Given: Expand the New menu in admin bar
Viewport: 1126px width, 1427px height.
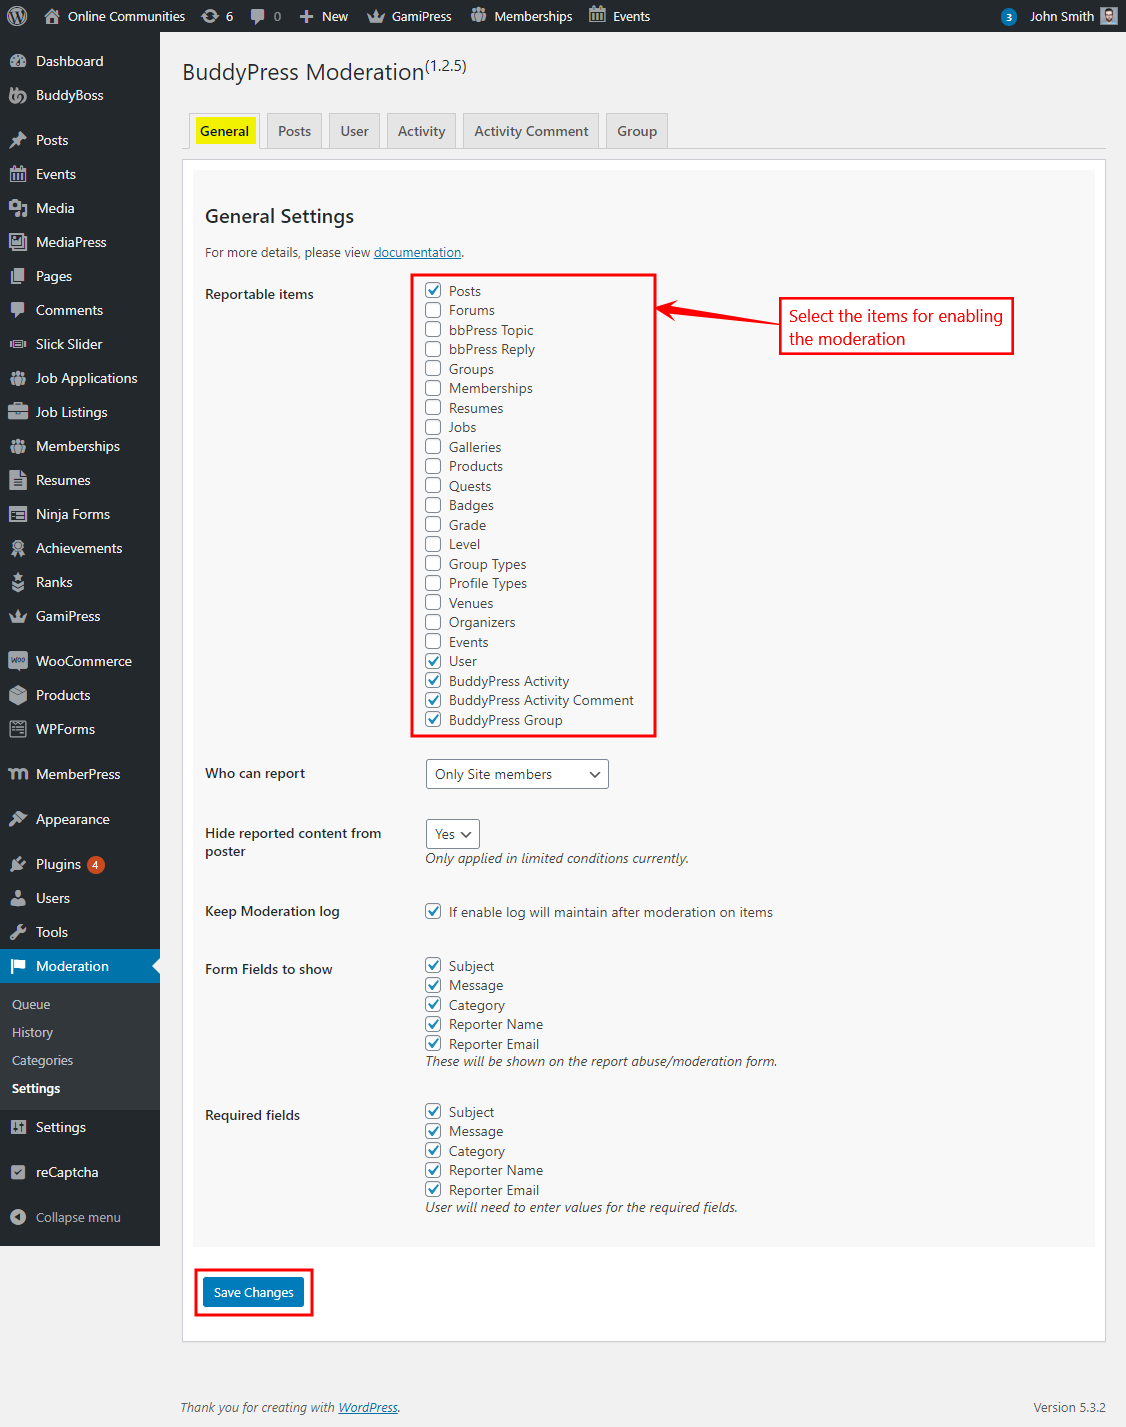Looking at the screenshot, I should [322, 15].
